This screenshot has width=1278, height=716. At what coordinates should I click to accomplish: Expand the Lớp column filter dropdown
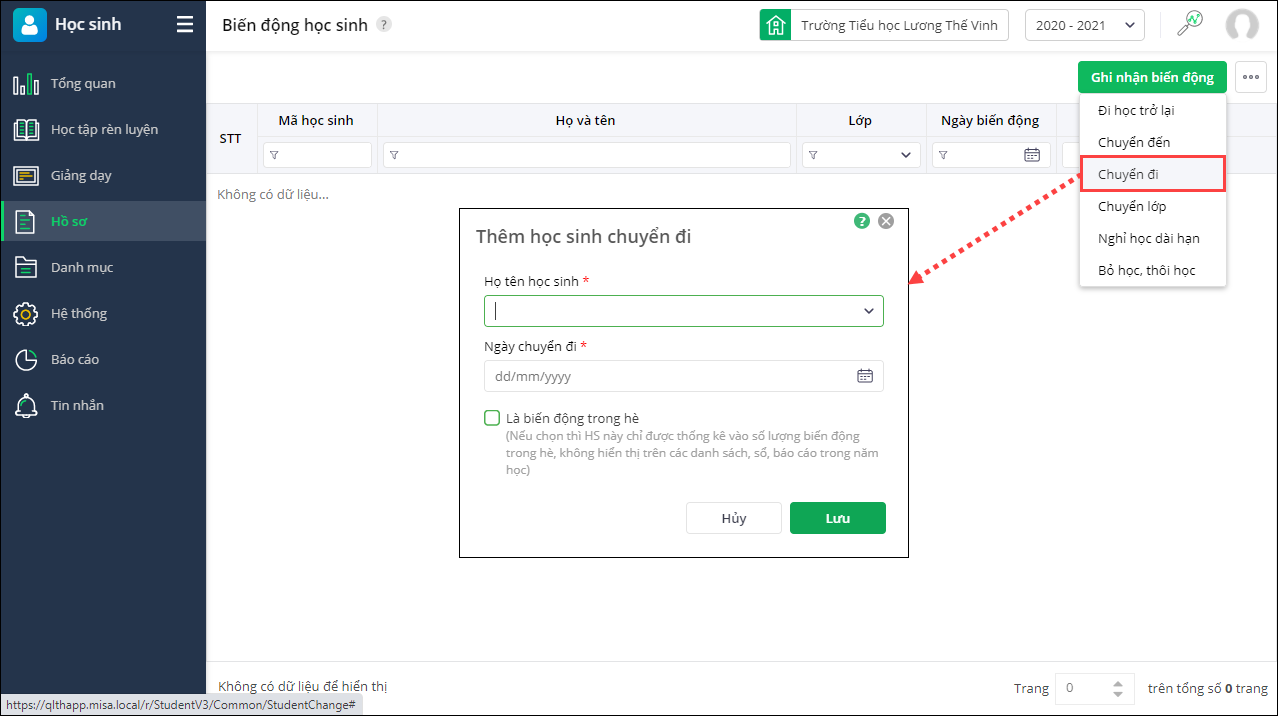pos(906,155)
